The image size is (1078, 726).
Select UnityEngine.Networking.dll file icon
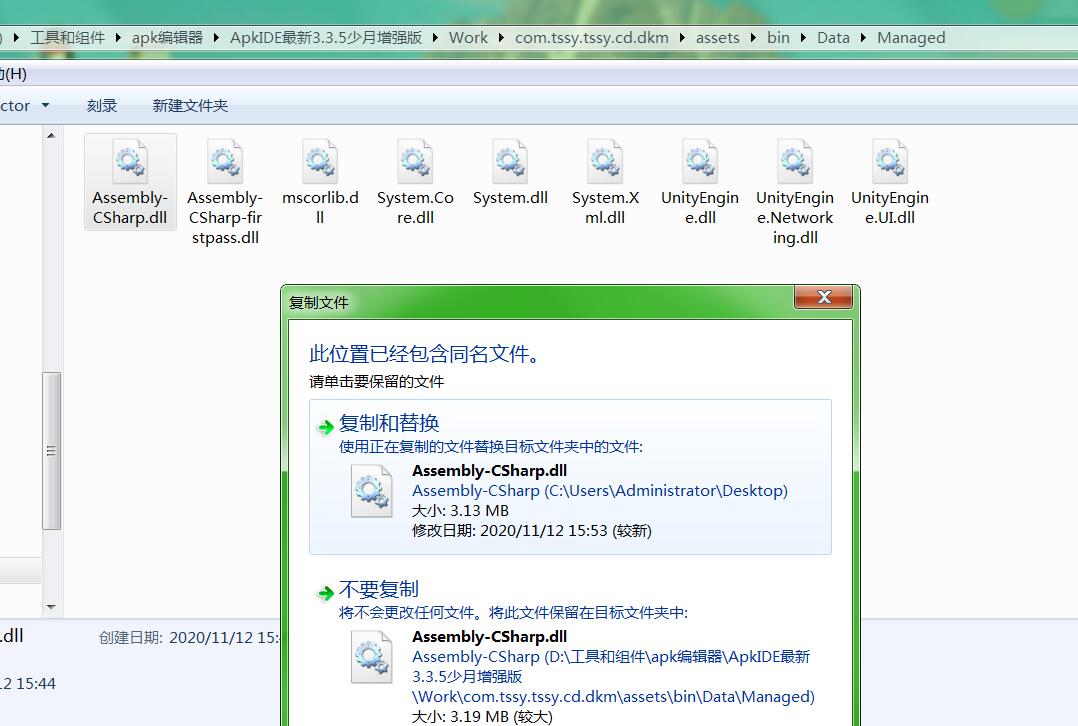(x=795, y=162)
